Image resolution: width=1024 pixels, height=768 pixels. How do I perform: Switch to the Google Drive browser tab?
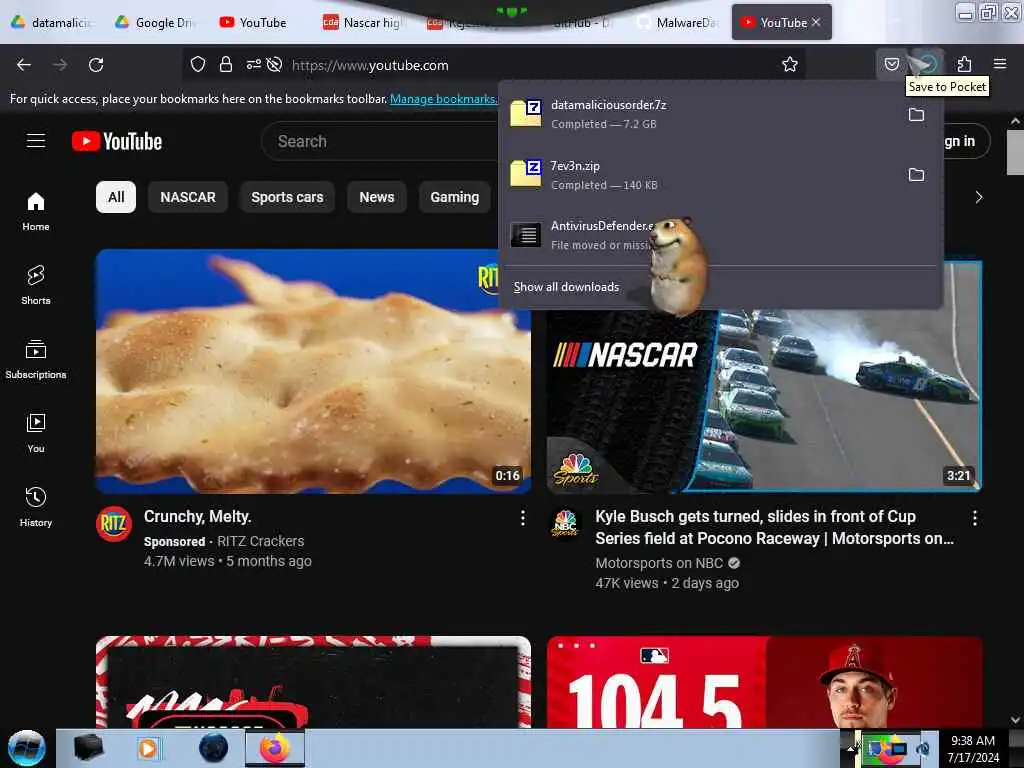[157, 23]
